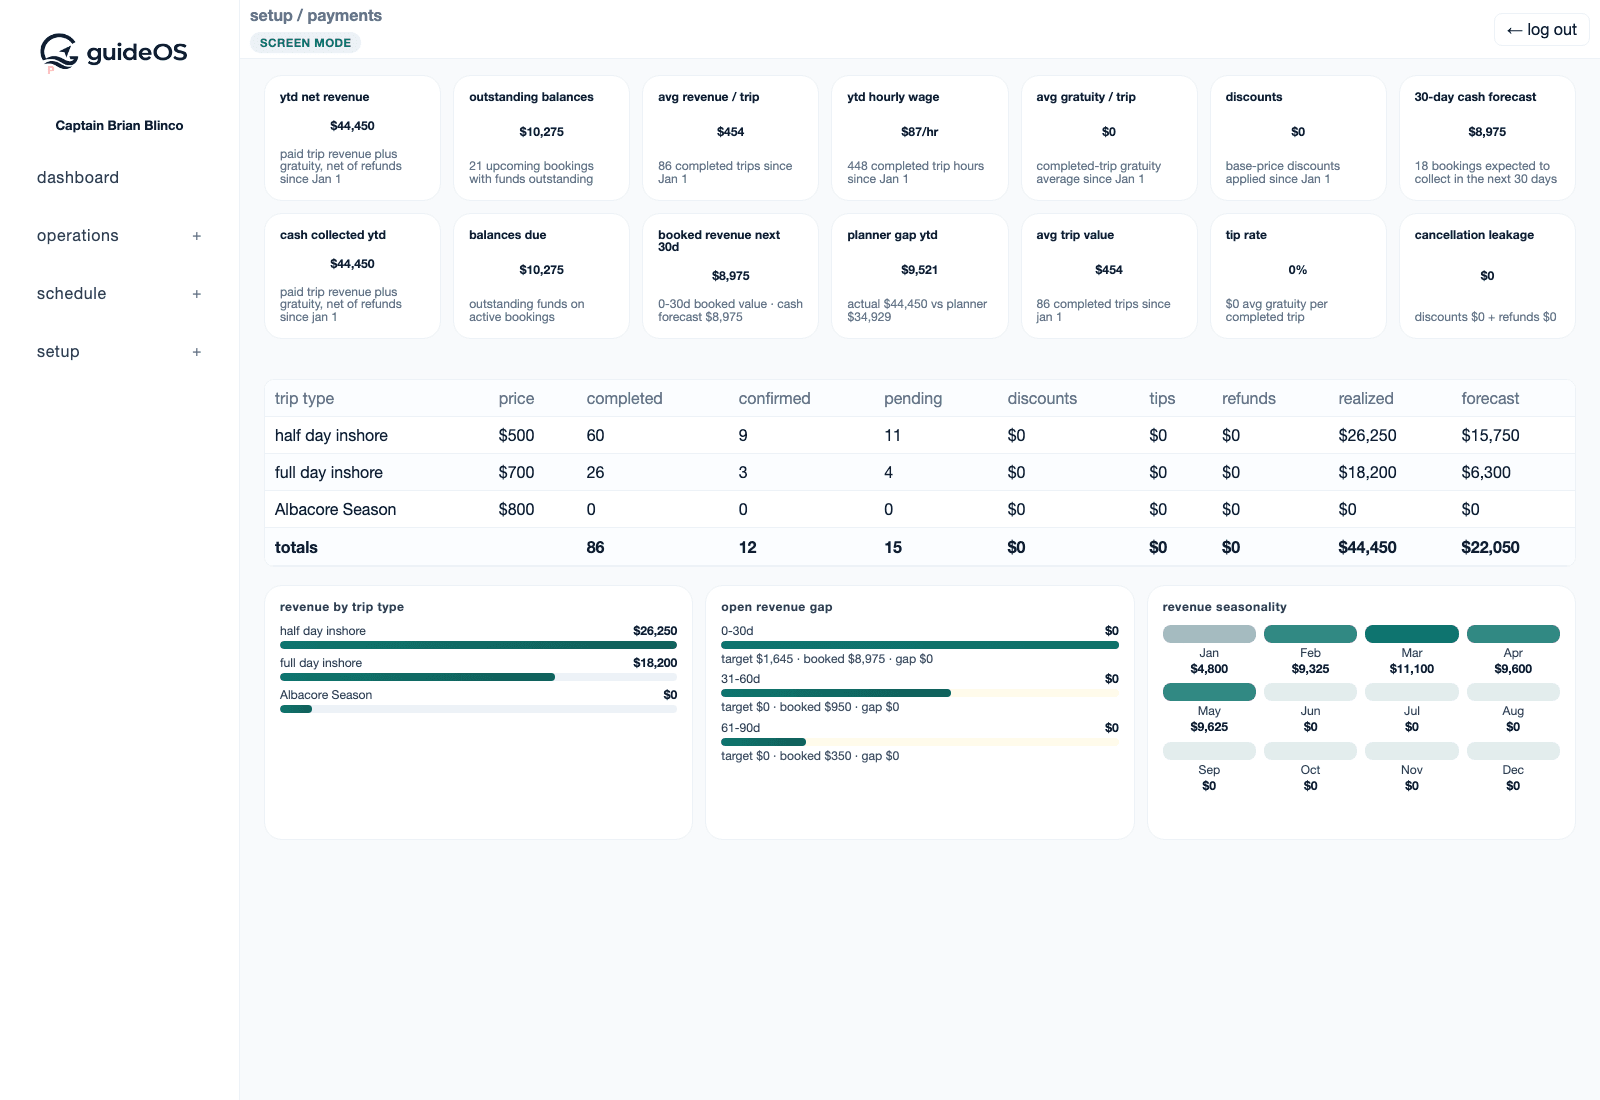
Task: Toggle the SCREEN MODE badge
Action: pos(305,43)
